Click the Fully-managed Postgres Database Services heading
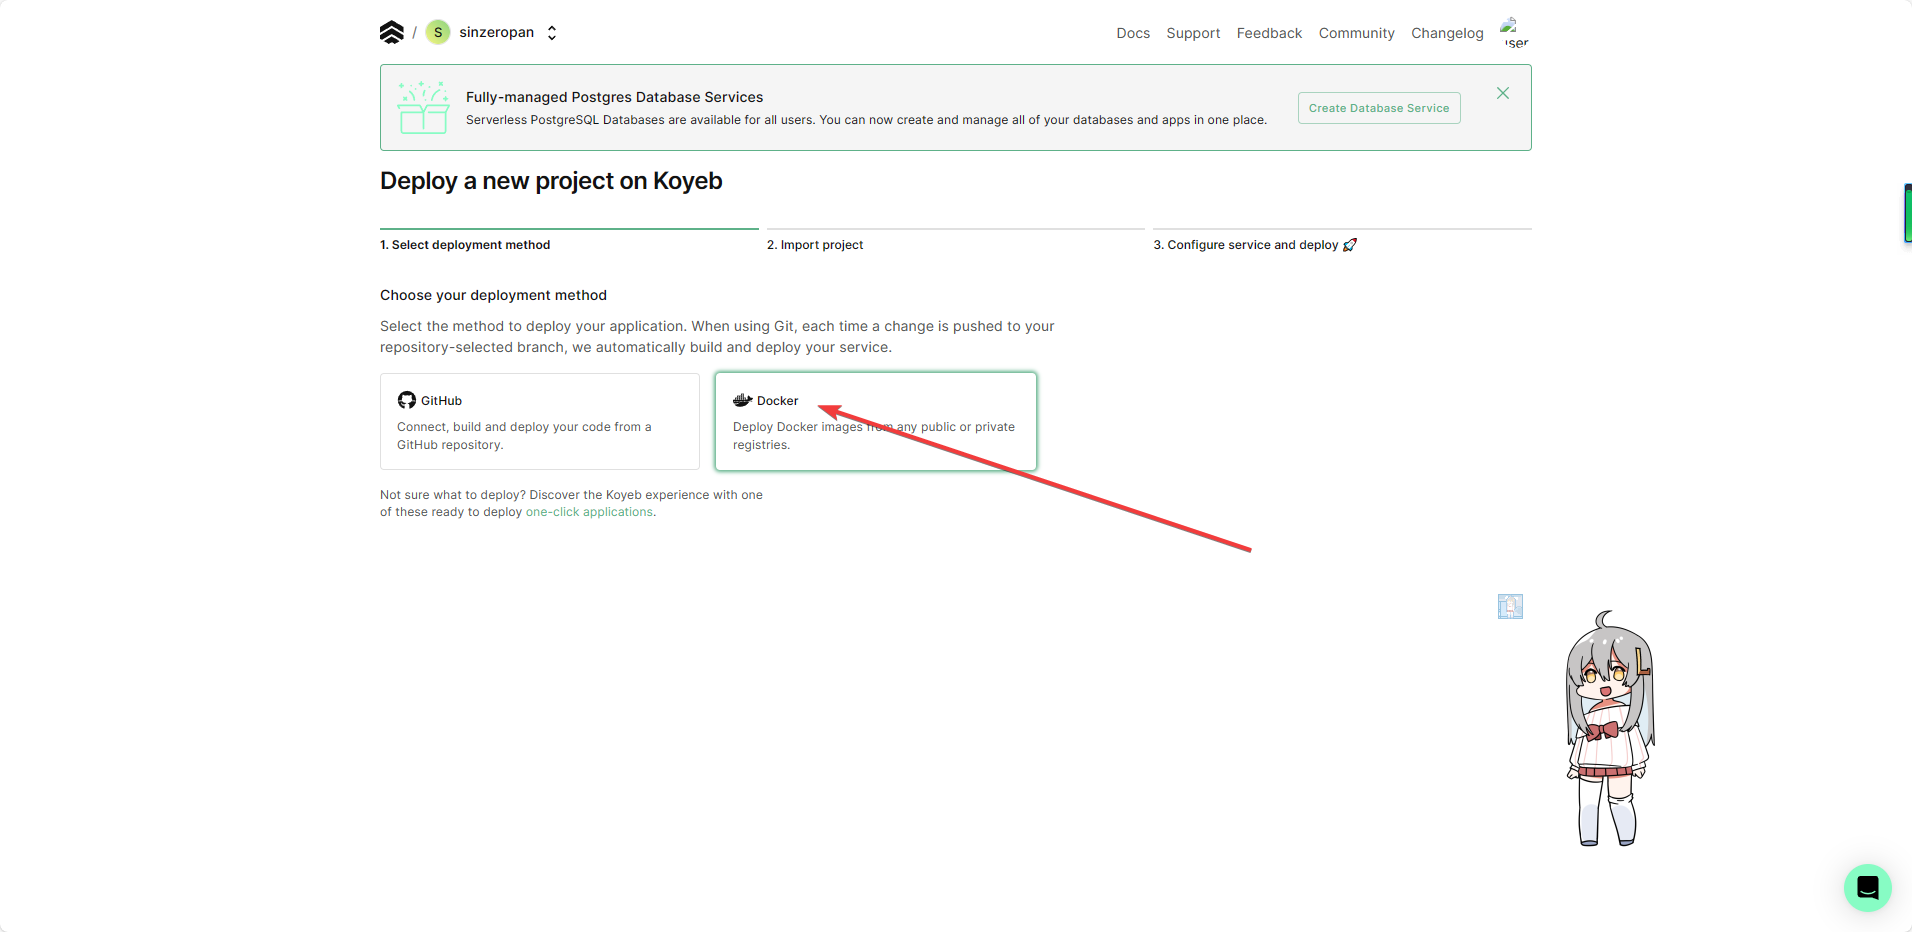This screenshot has width=1912, height=932. (614, 97)
